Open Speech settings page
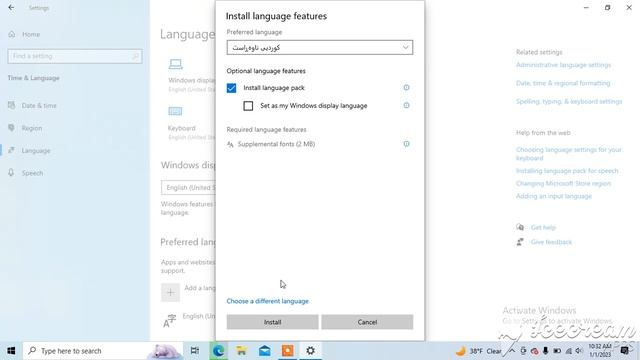 point(32,173)
